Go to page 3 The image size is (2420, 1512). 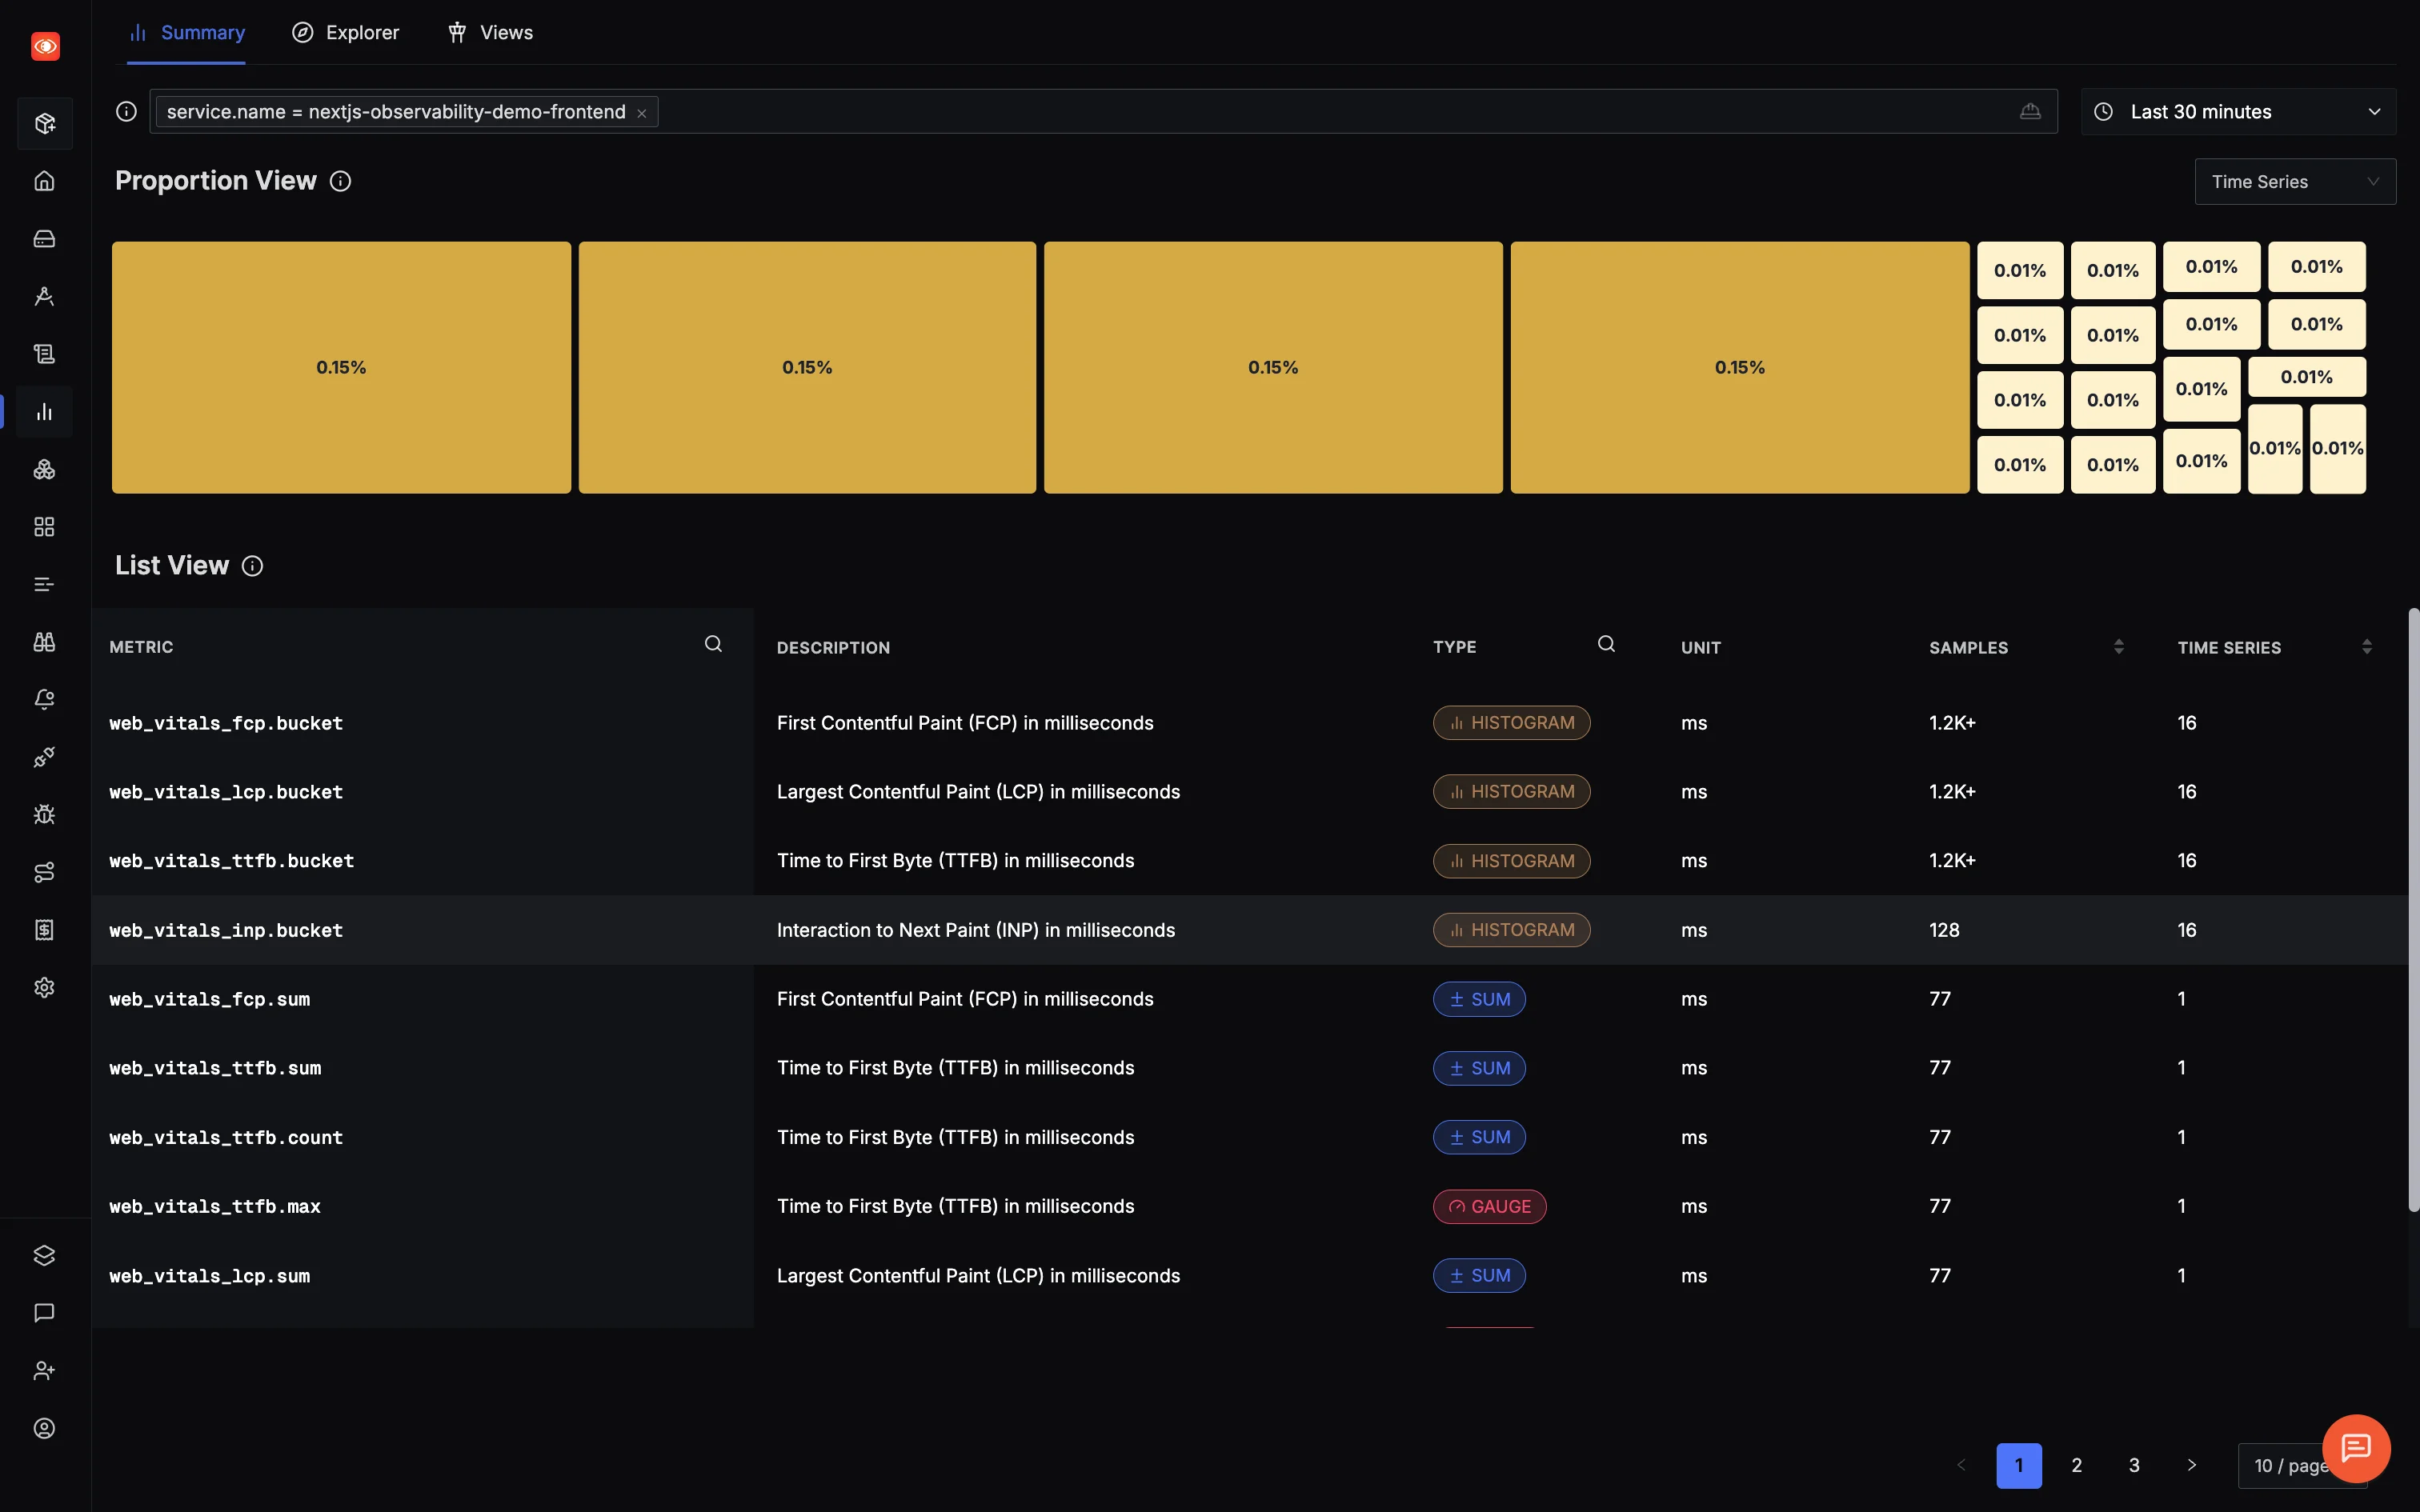tap(2134, 1465)
